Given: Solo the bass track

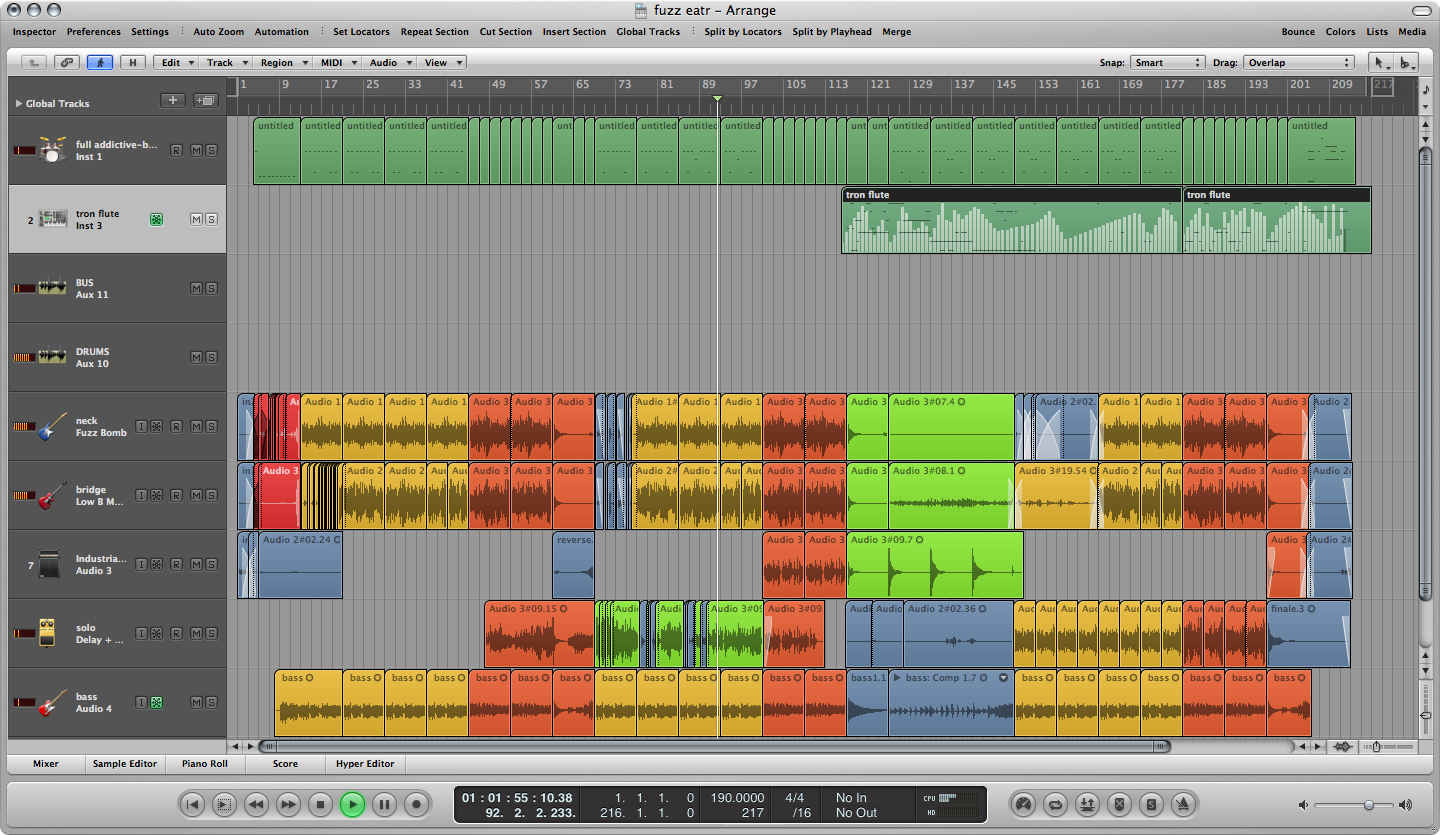Looking at the screenshot, I should pos(211,702).
